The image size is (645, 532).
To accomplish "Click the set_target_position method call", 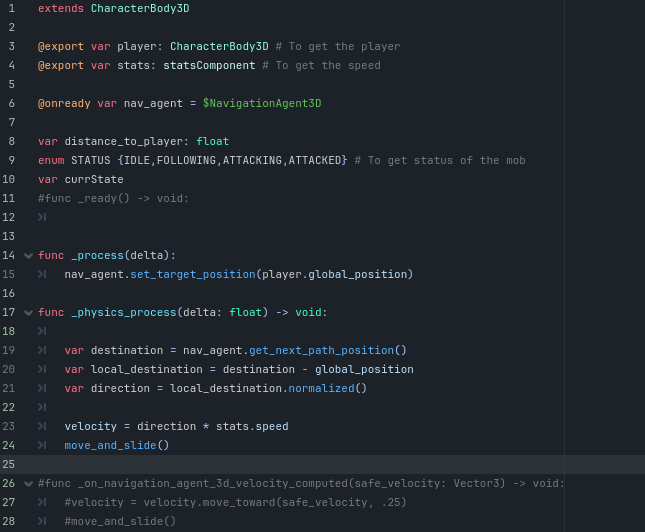I will coord(193,274).
